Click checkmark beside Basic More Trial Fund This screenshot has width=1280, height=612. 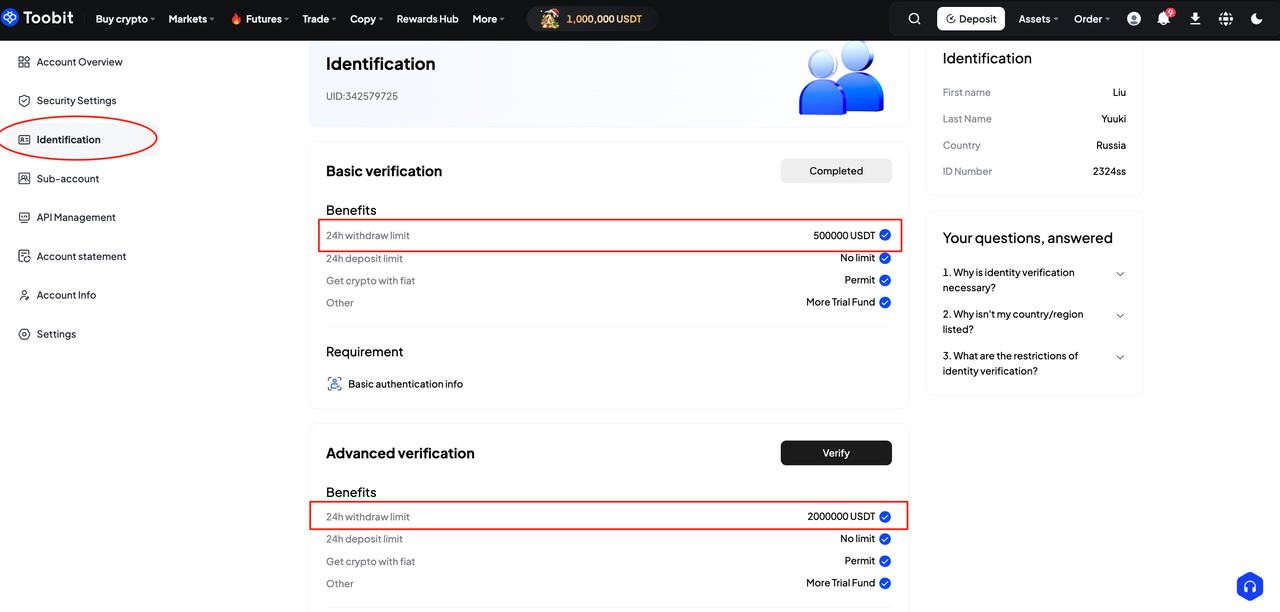[885, 302]
